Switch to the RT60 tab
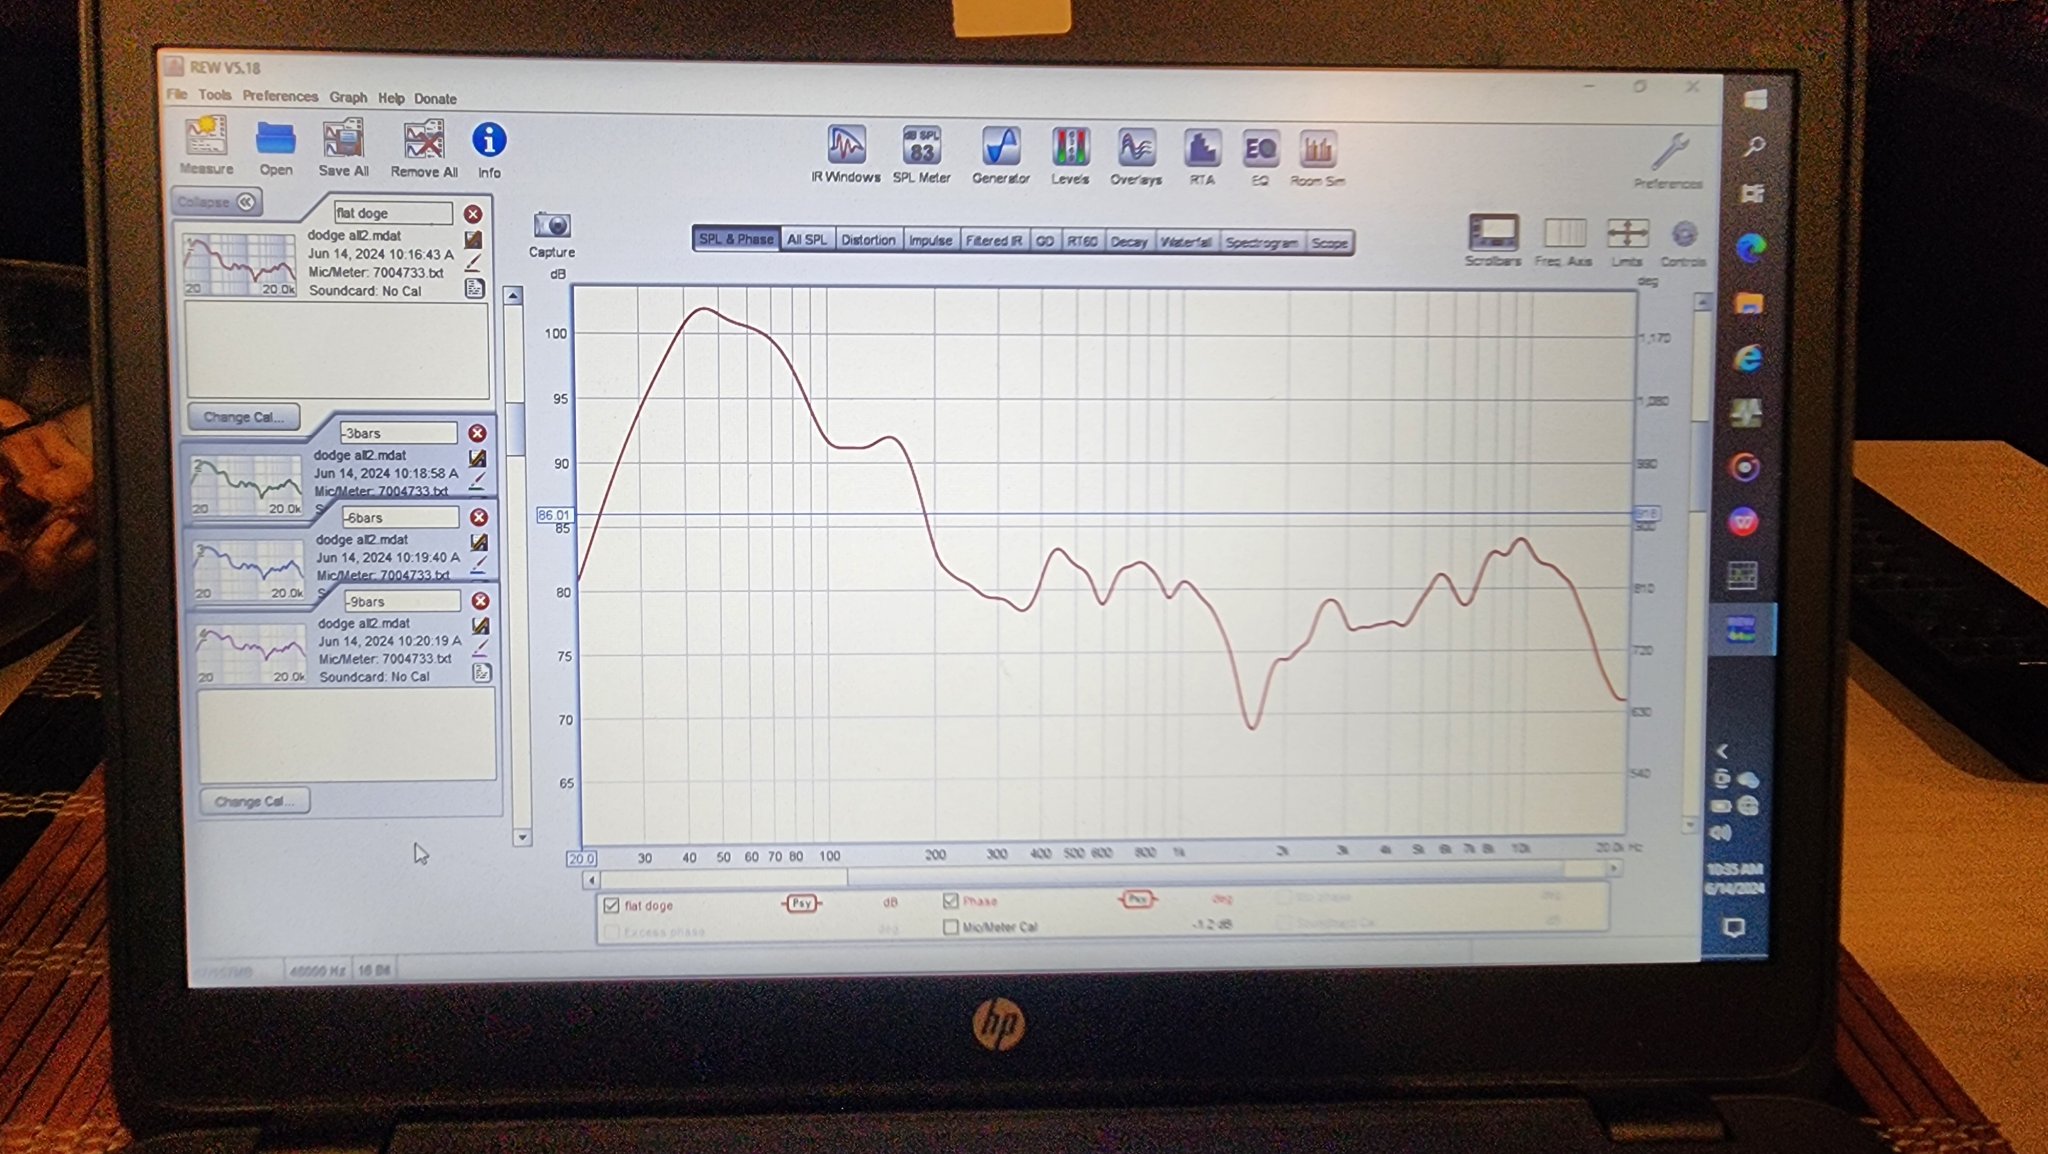Screen dimensions: 2048x1154 [1082, 241]
